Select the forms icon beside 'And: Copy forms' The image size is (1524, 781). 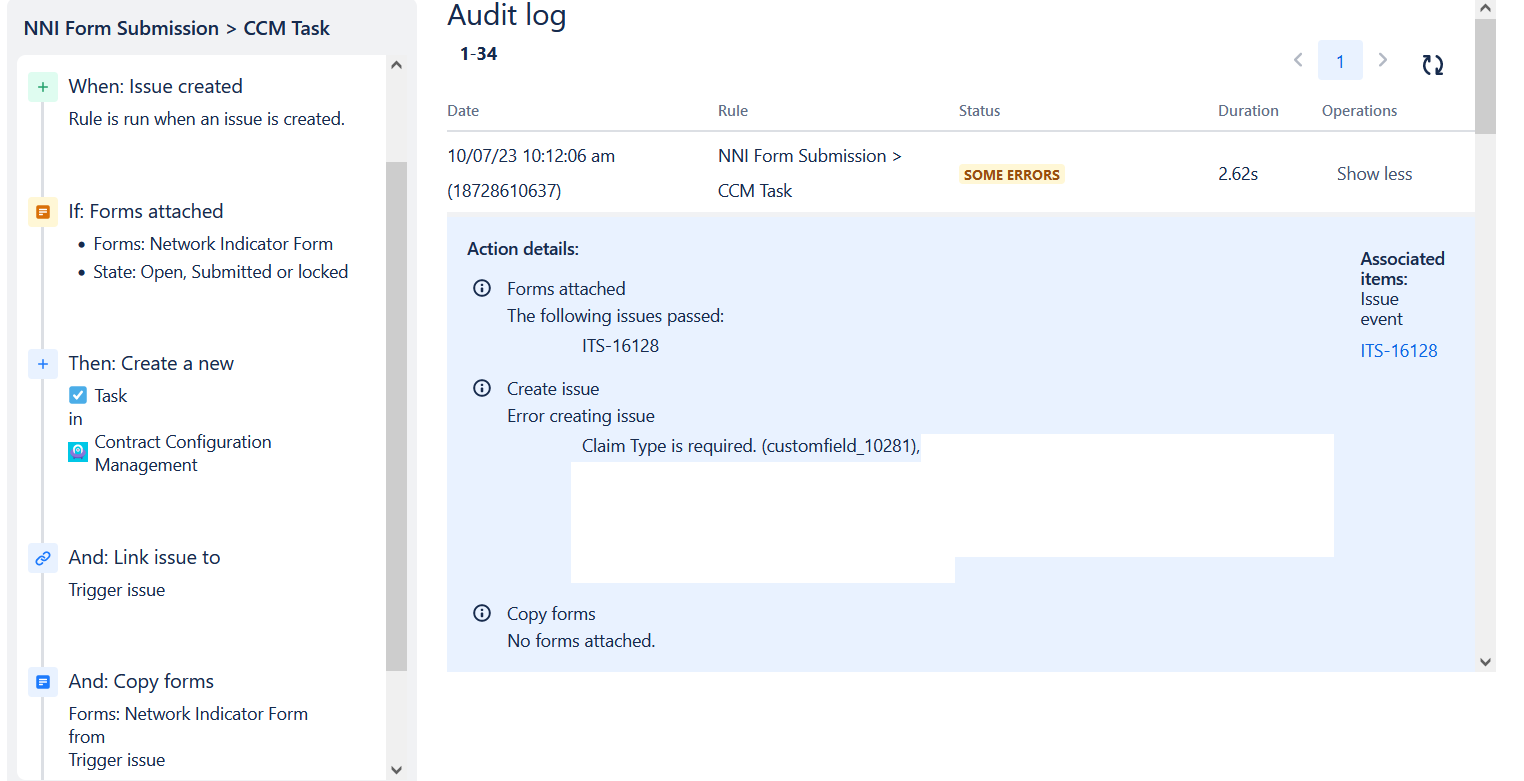43,681
